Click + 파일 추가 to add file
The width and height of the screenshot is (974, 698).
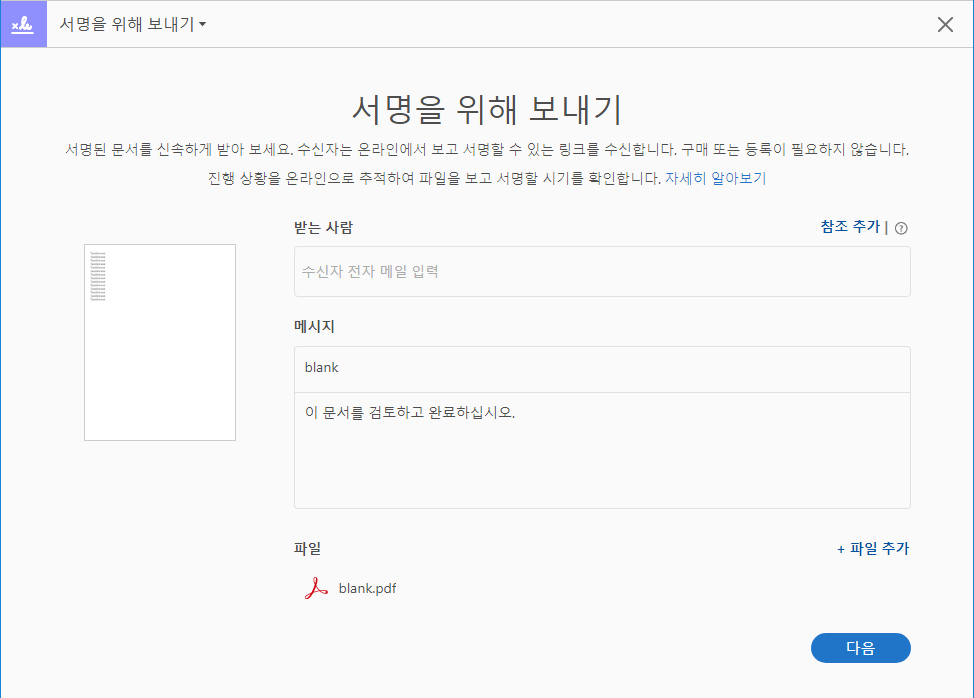[x=873, y=548]
